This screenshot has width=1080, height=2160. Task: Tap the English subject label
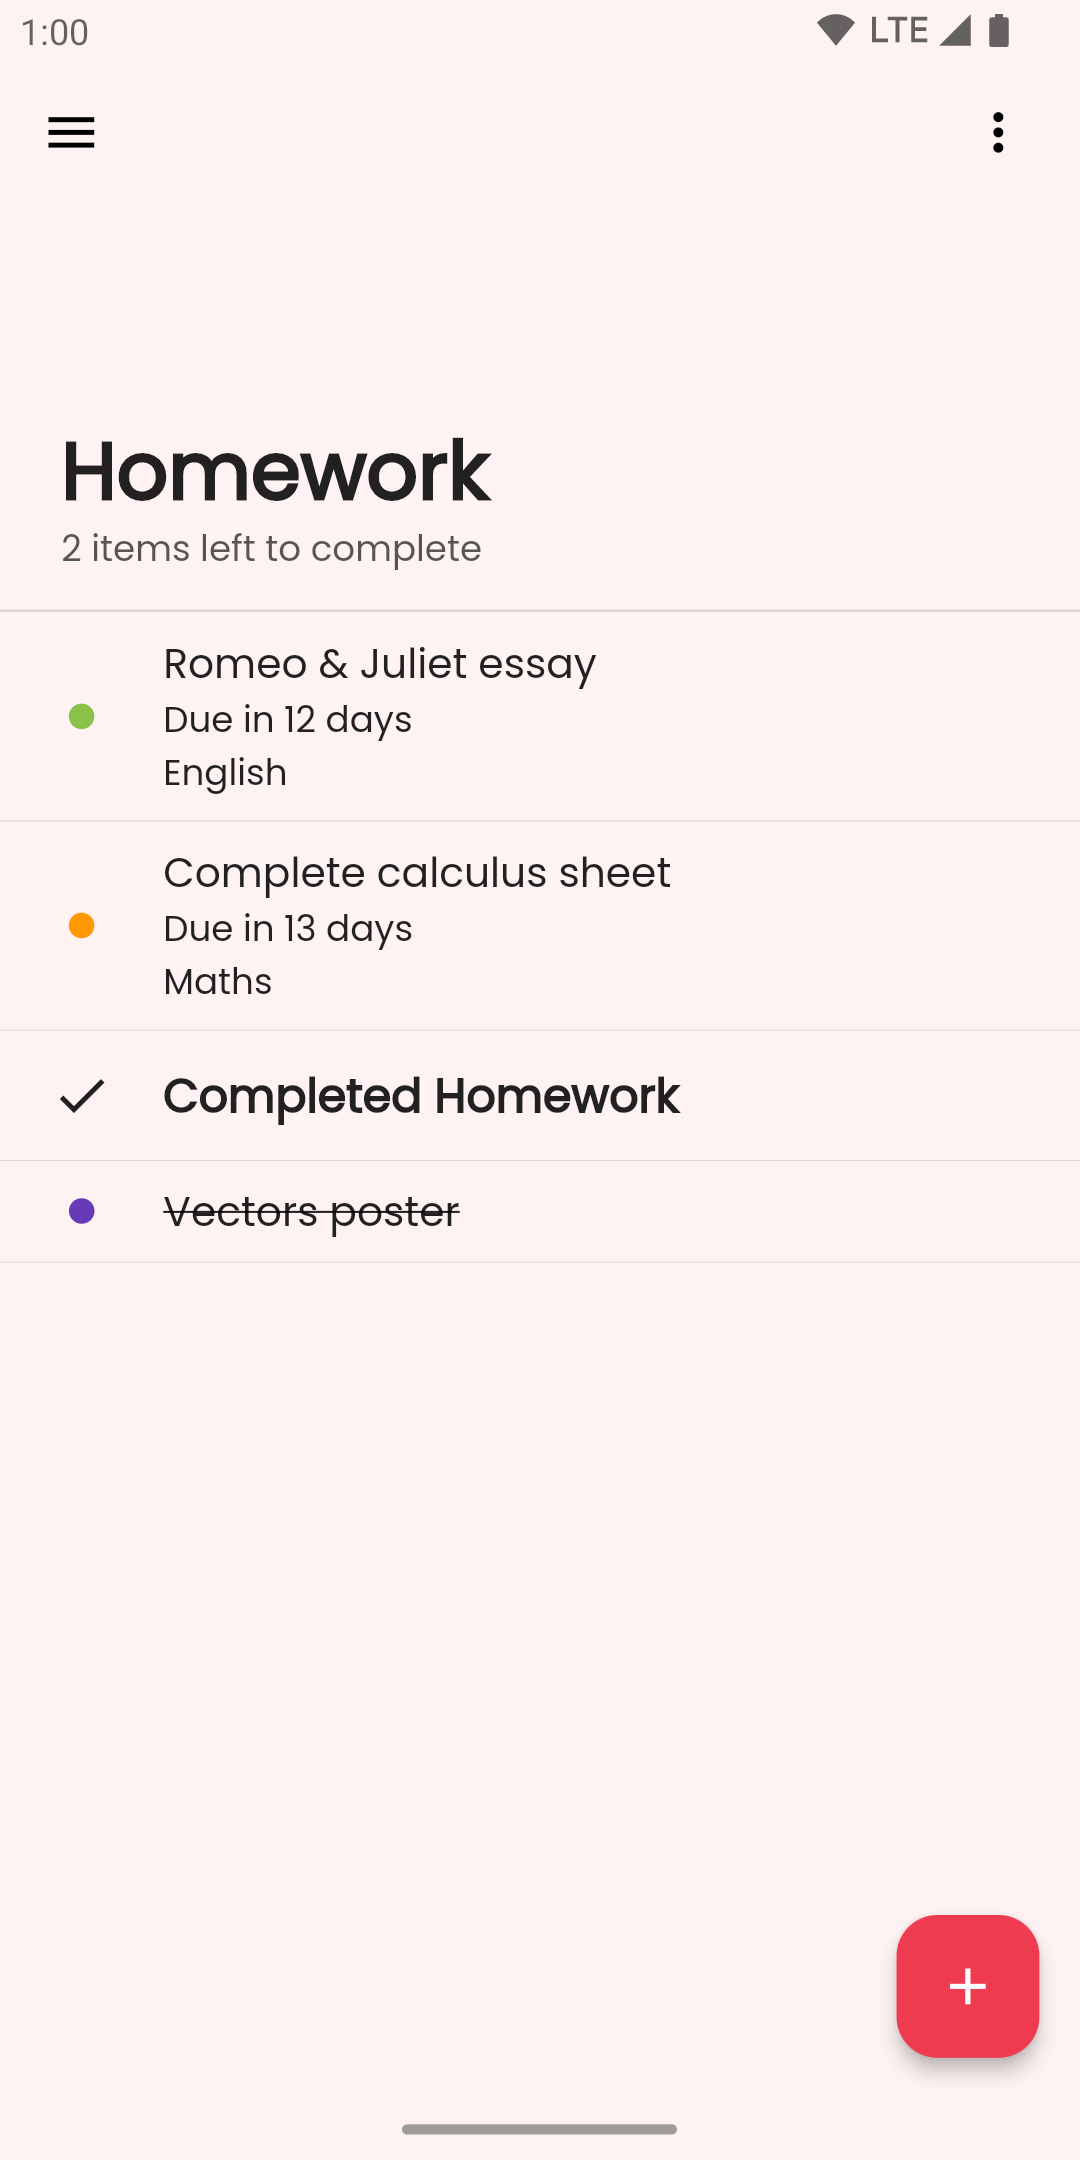pos(225,773)
